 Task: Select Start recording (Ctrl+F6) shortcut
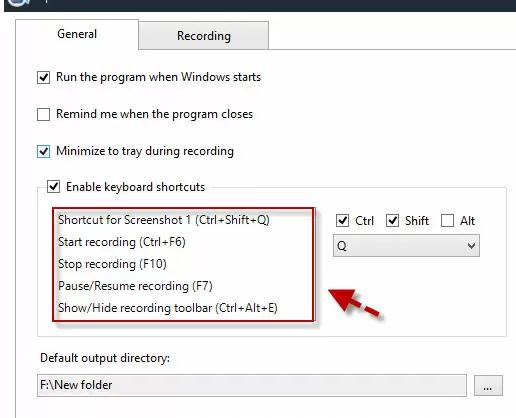click(122, 242)
